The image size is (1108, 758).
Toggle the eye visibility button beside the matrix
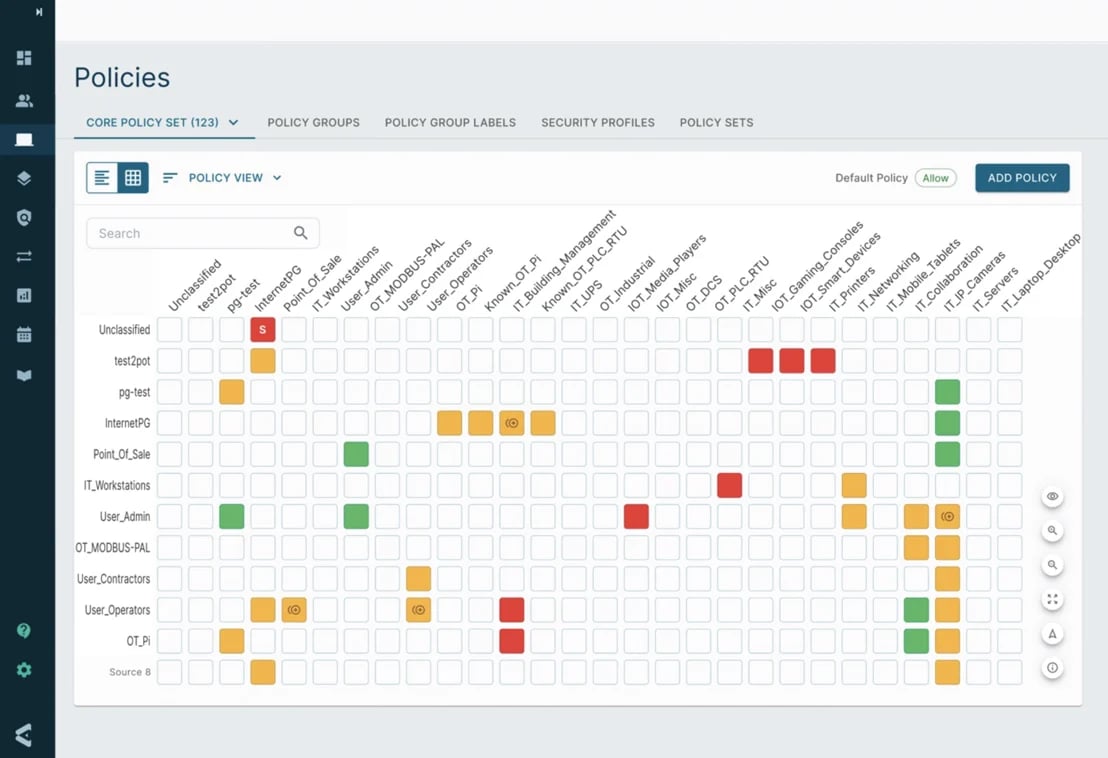(x=1052, y=496)
